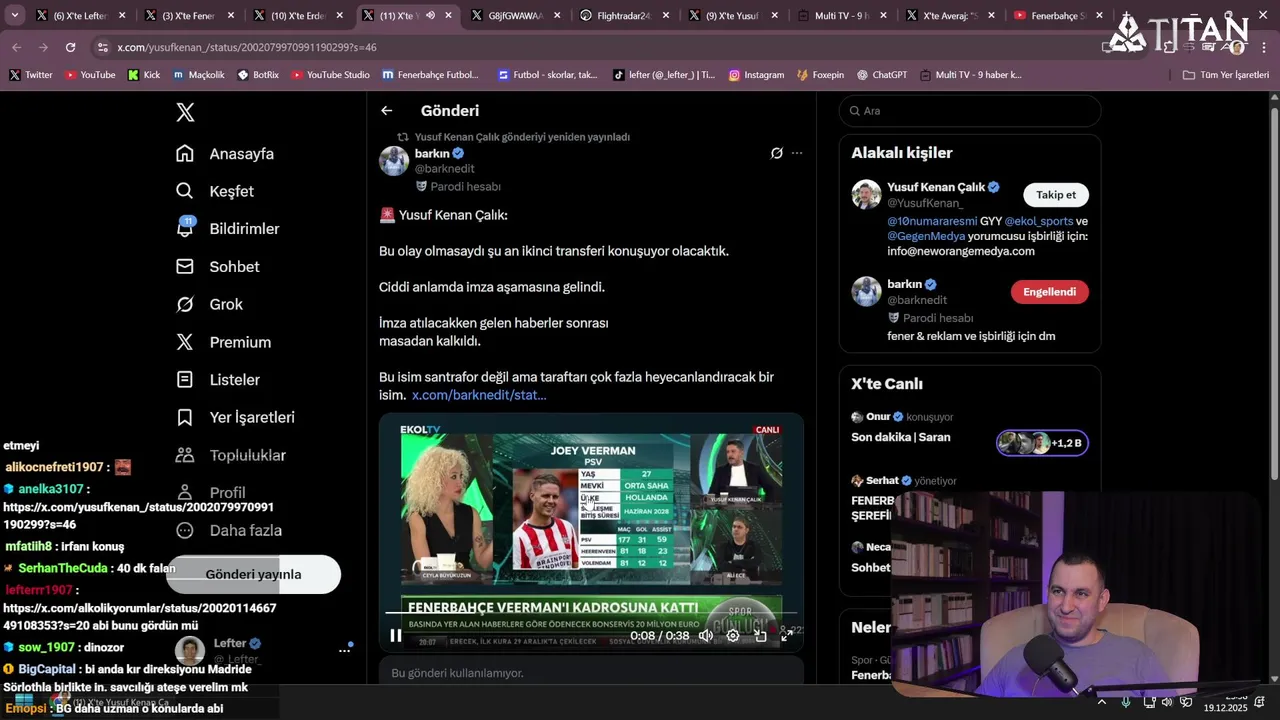
Task: Open the x.com/barknedit/stat... link
Action: (x=479, y=395)
